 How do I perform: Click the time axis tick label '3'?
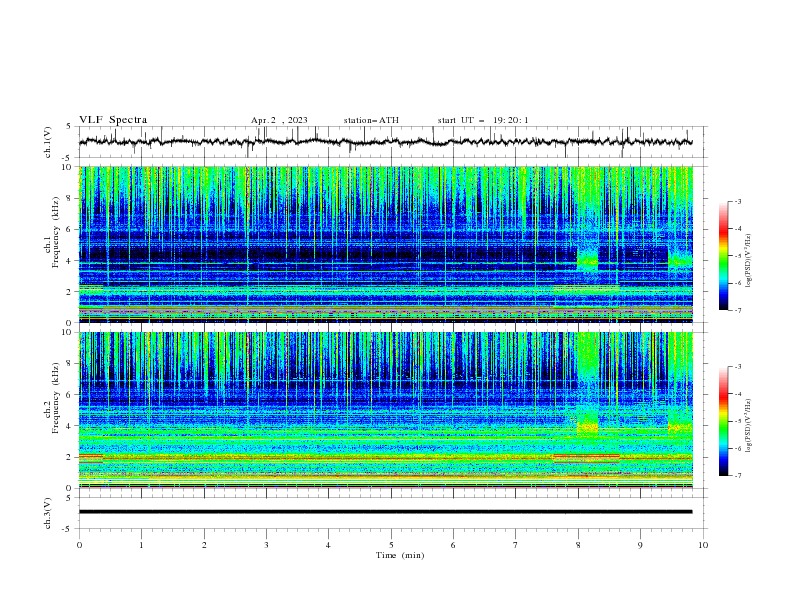(266, 545)
